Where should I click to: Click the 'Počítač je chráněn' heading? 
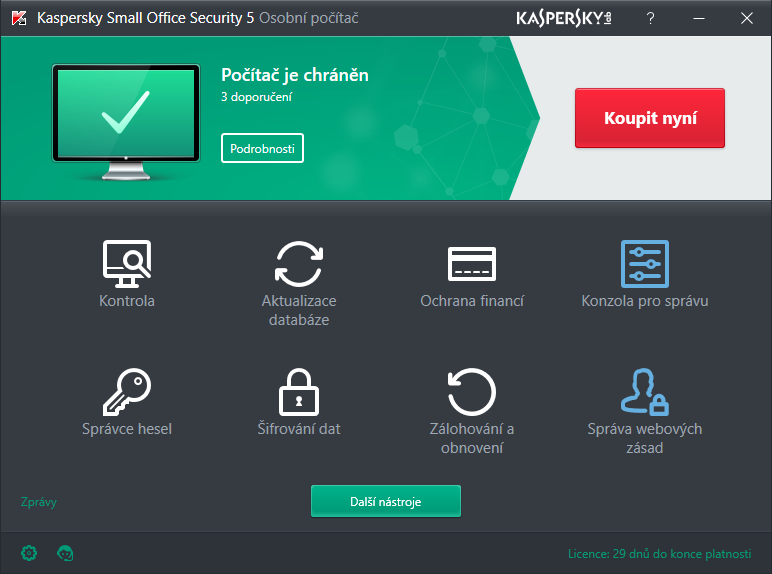[295, 75]
